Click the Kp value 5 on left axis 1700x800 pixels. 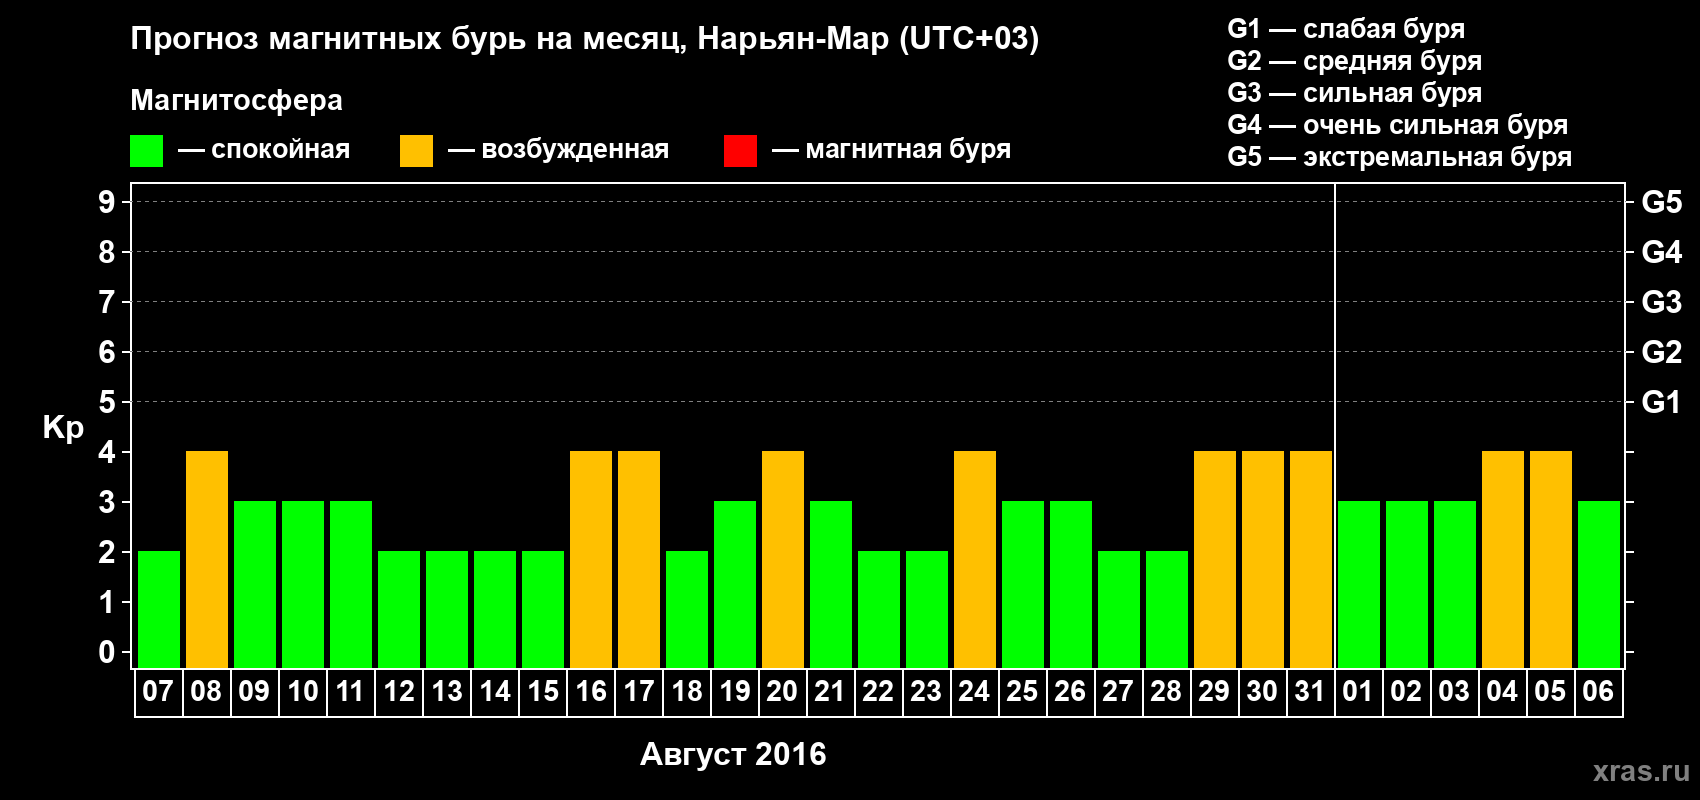click(106, 402)
